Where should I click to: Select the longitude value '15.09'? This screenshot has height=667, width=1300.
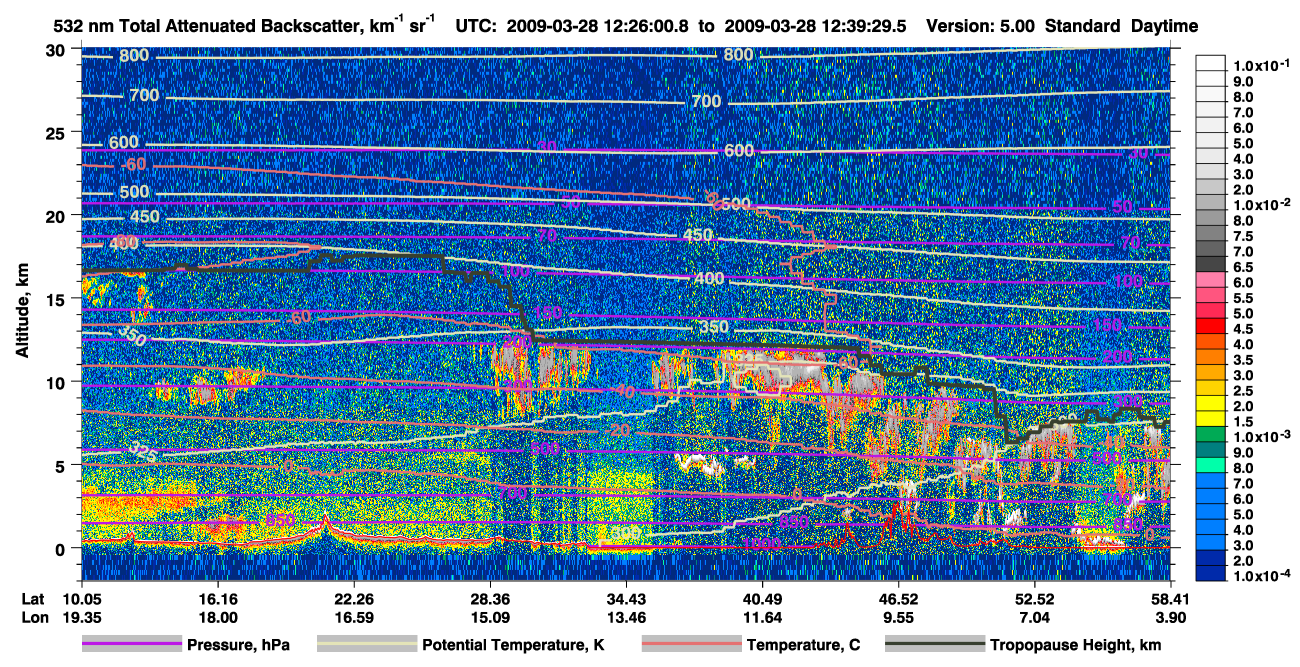click(489, 618)
